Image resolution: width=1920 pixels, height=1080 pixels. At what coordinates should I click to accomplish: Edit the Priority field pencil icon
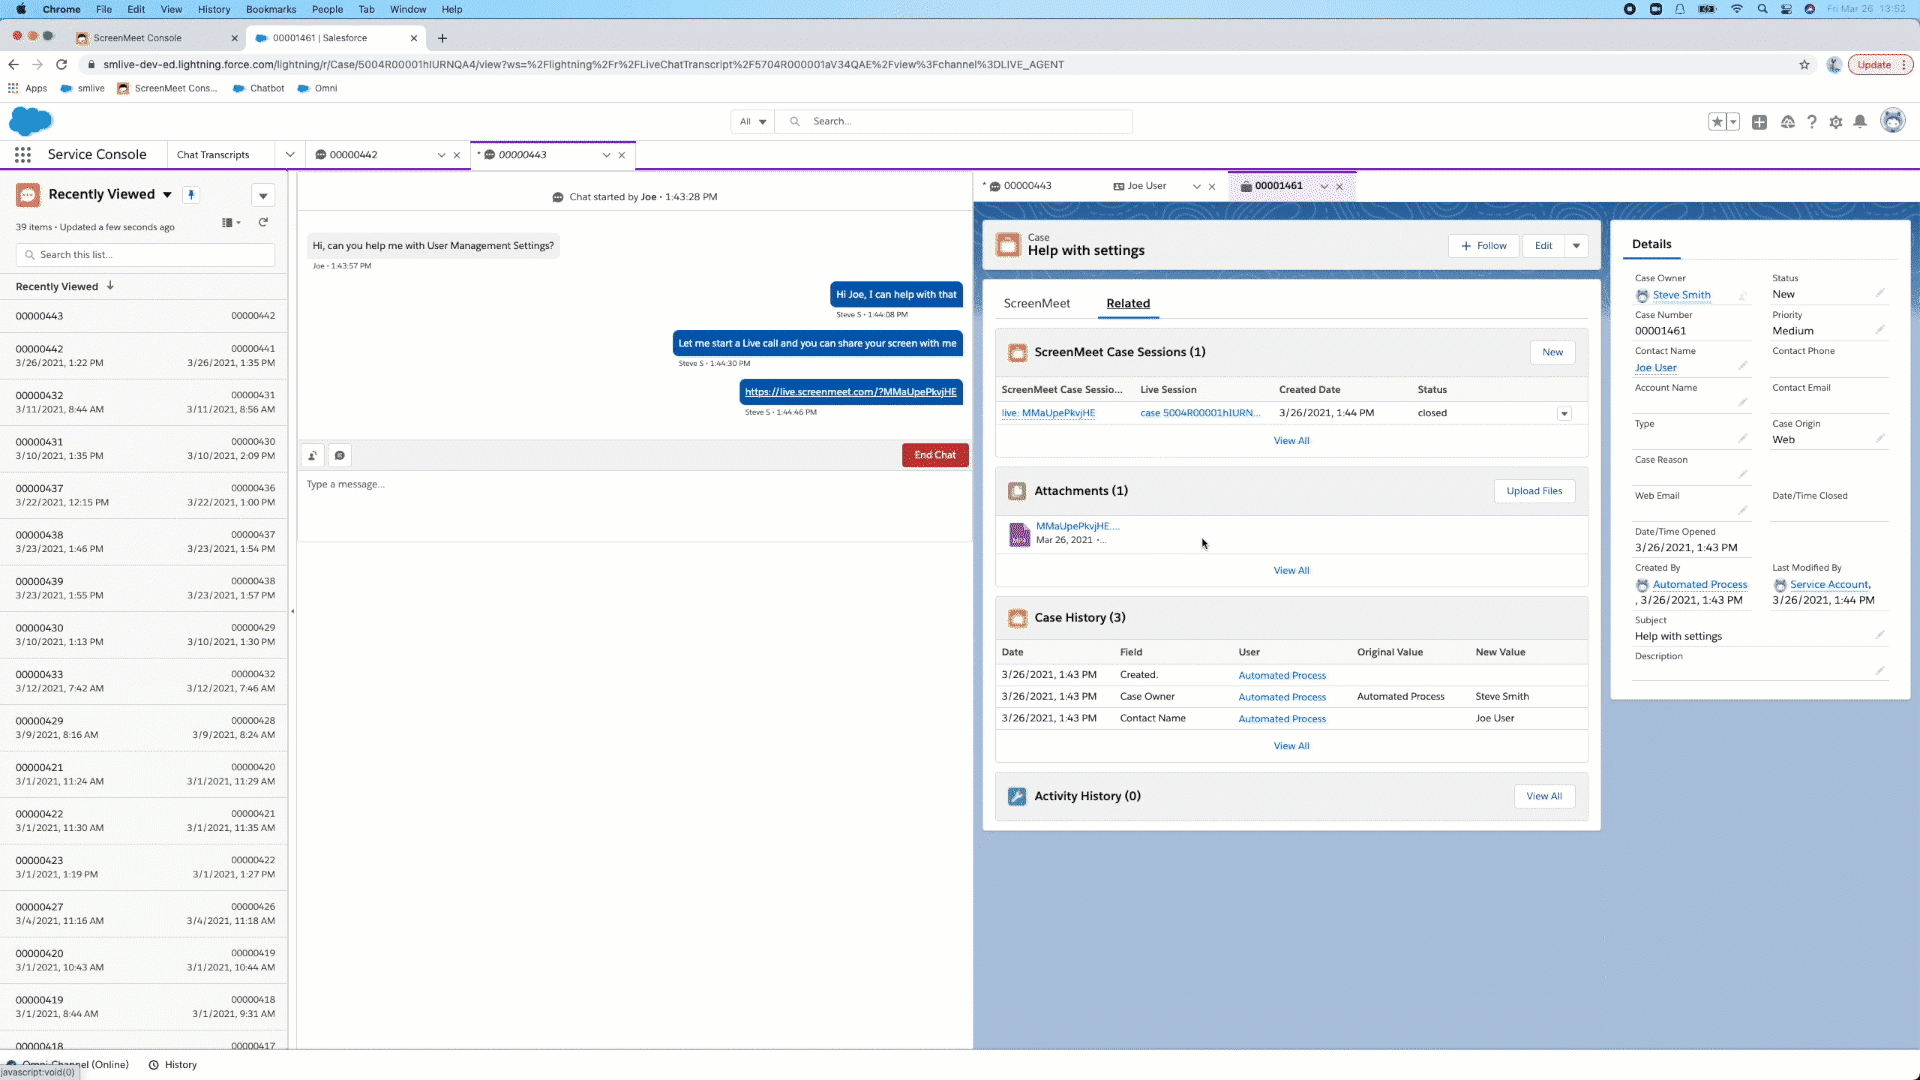(x=1880, y=329)
